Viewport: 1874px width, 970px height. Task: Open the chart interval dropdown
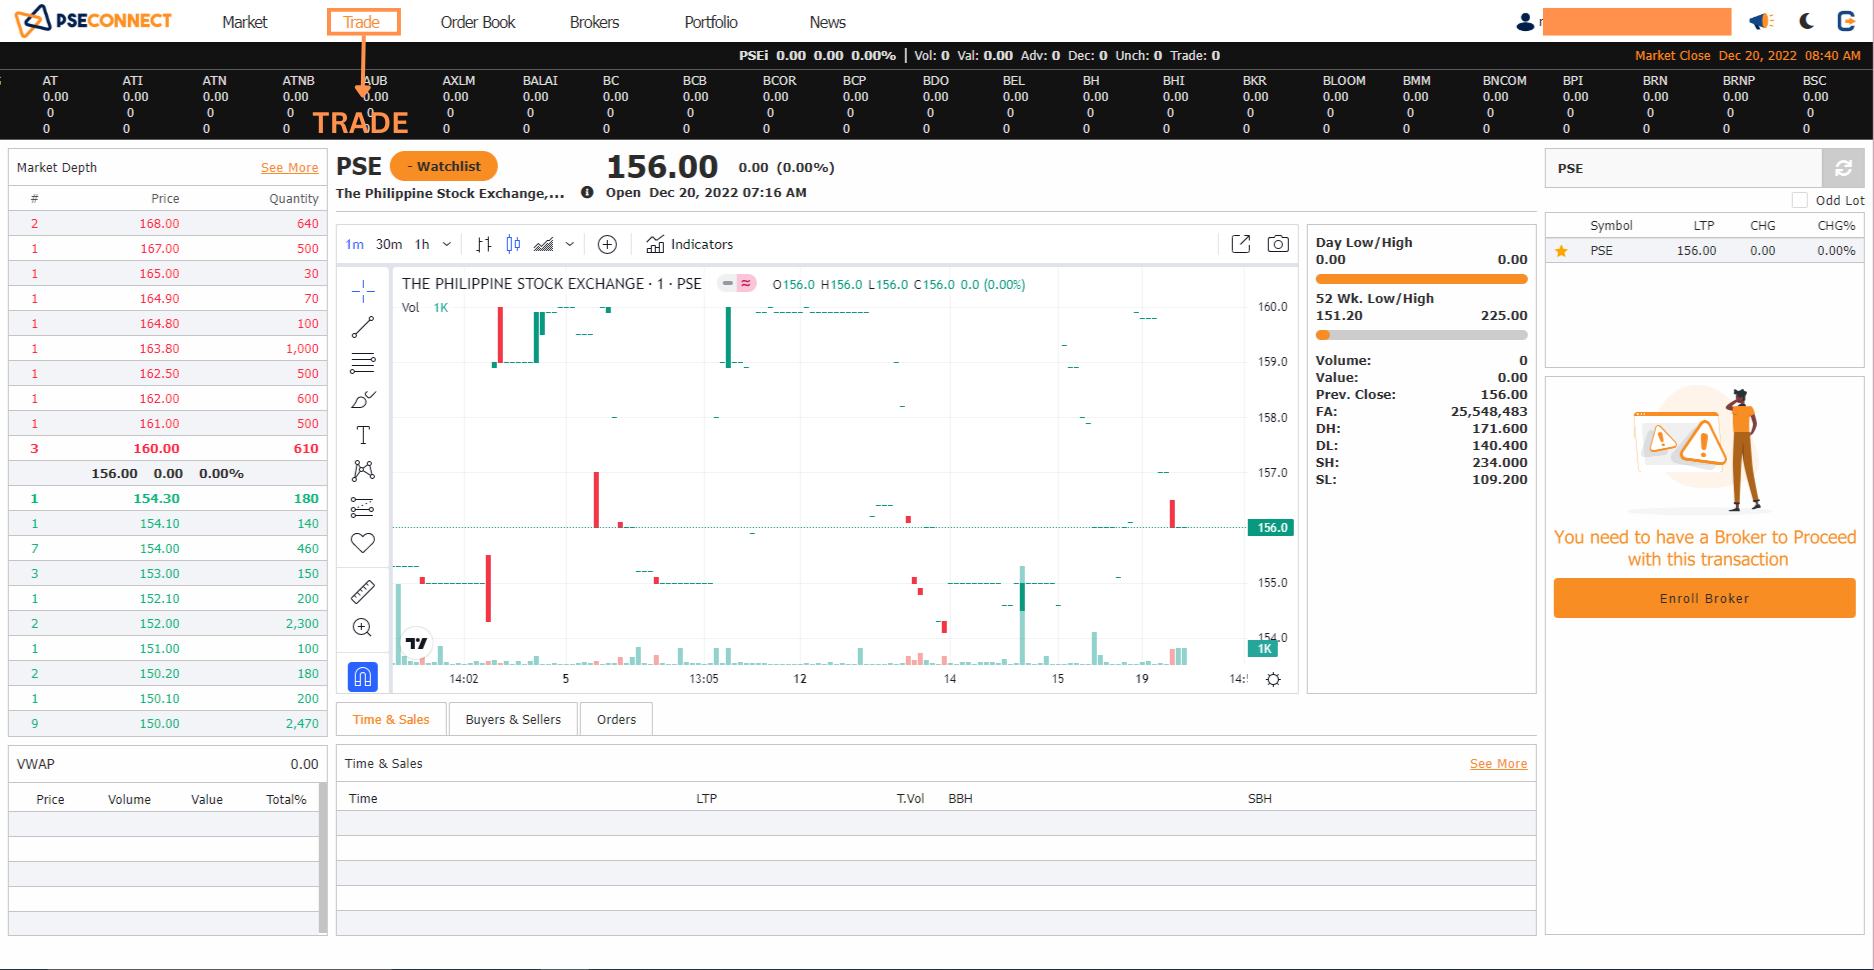(x=446, y=243)
